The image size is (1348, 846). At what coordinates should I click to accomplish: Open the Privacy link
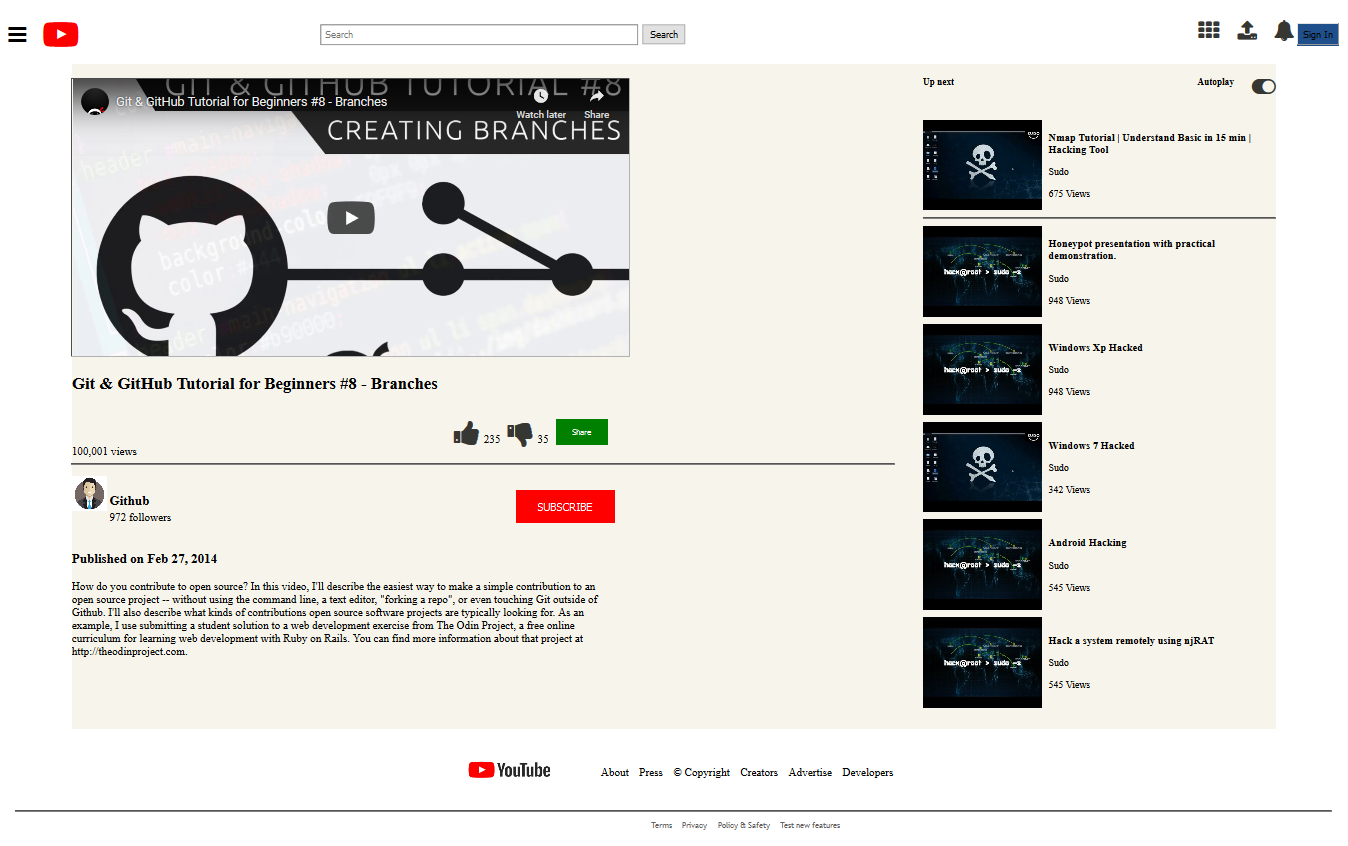pyautogui.click(x=694, y=825)
